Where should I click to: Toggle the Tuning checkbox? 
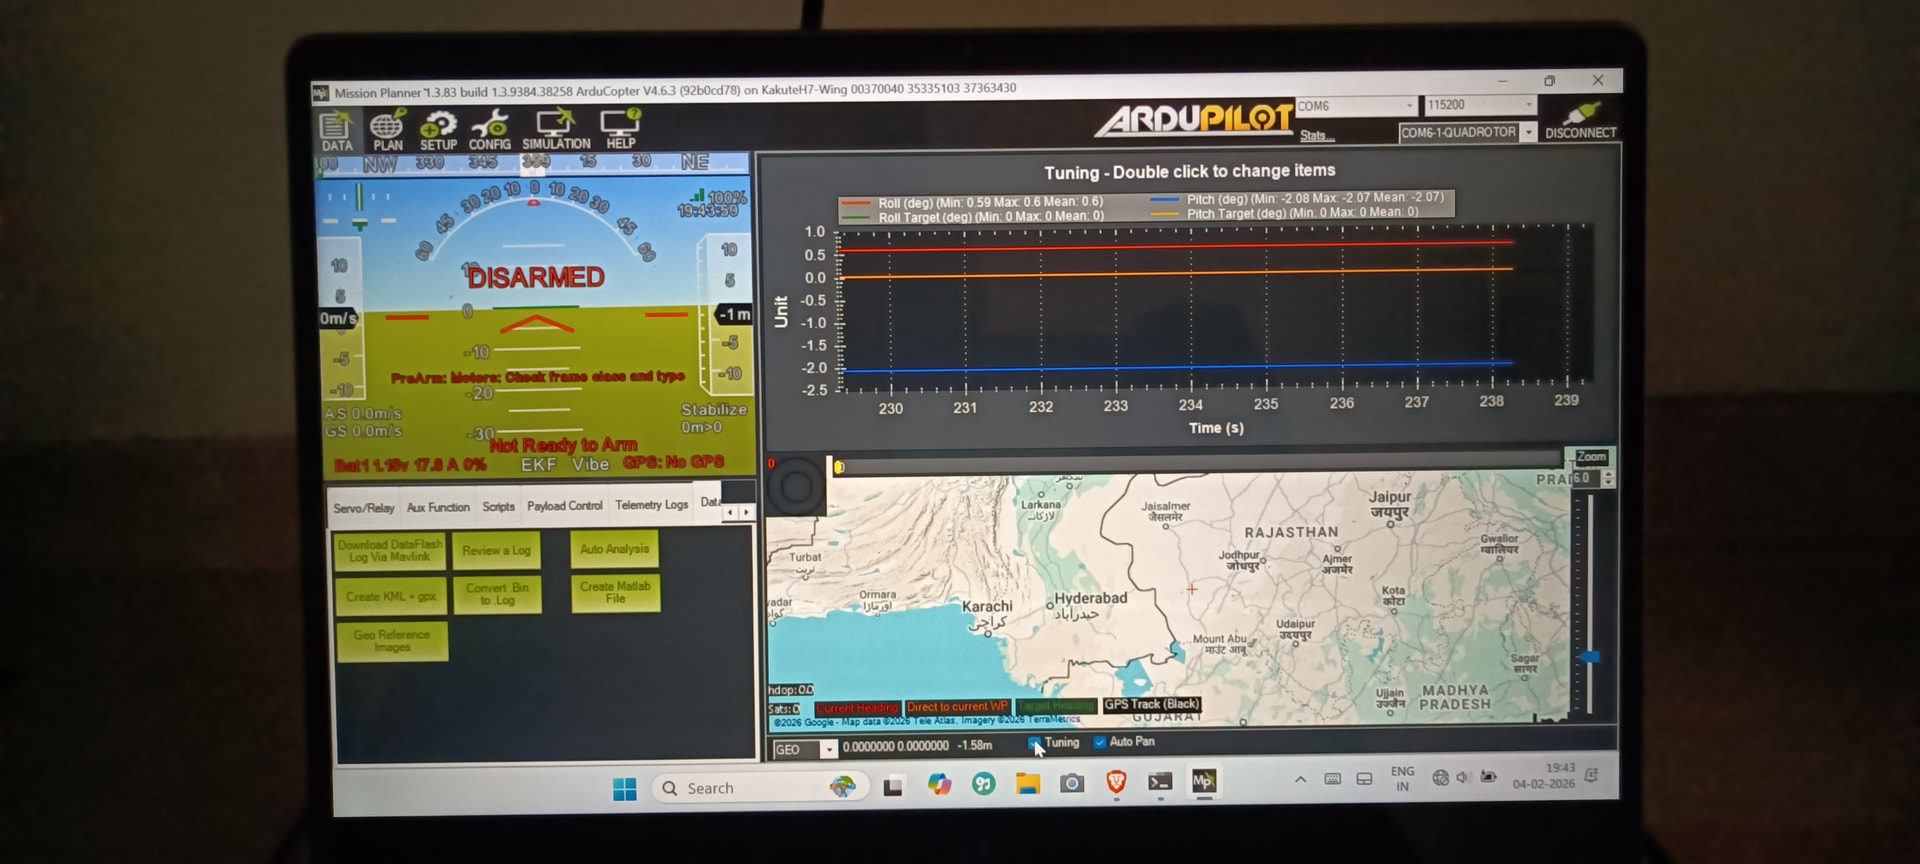1035,743
